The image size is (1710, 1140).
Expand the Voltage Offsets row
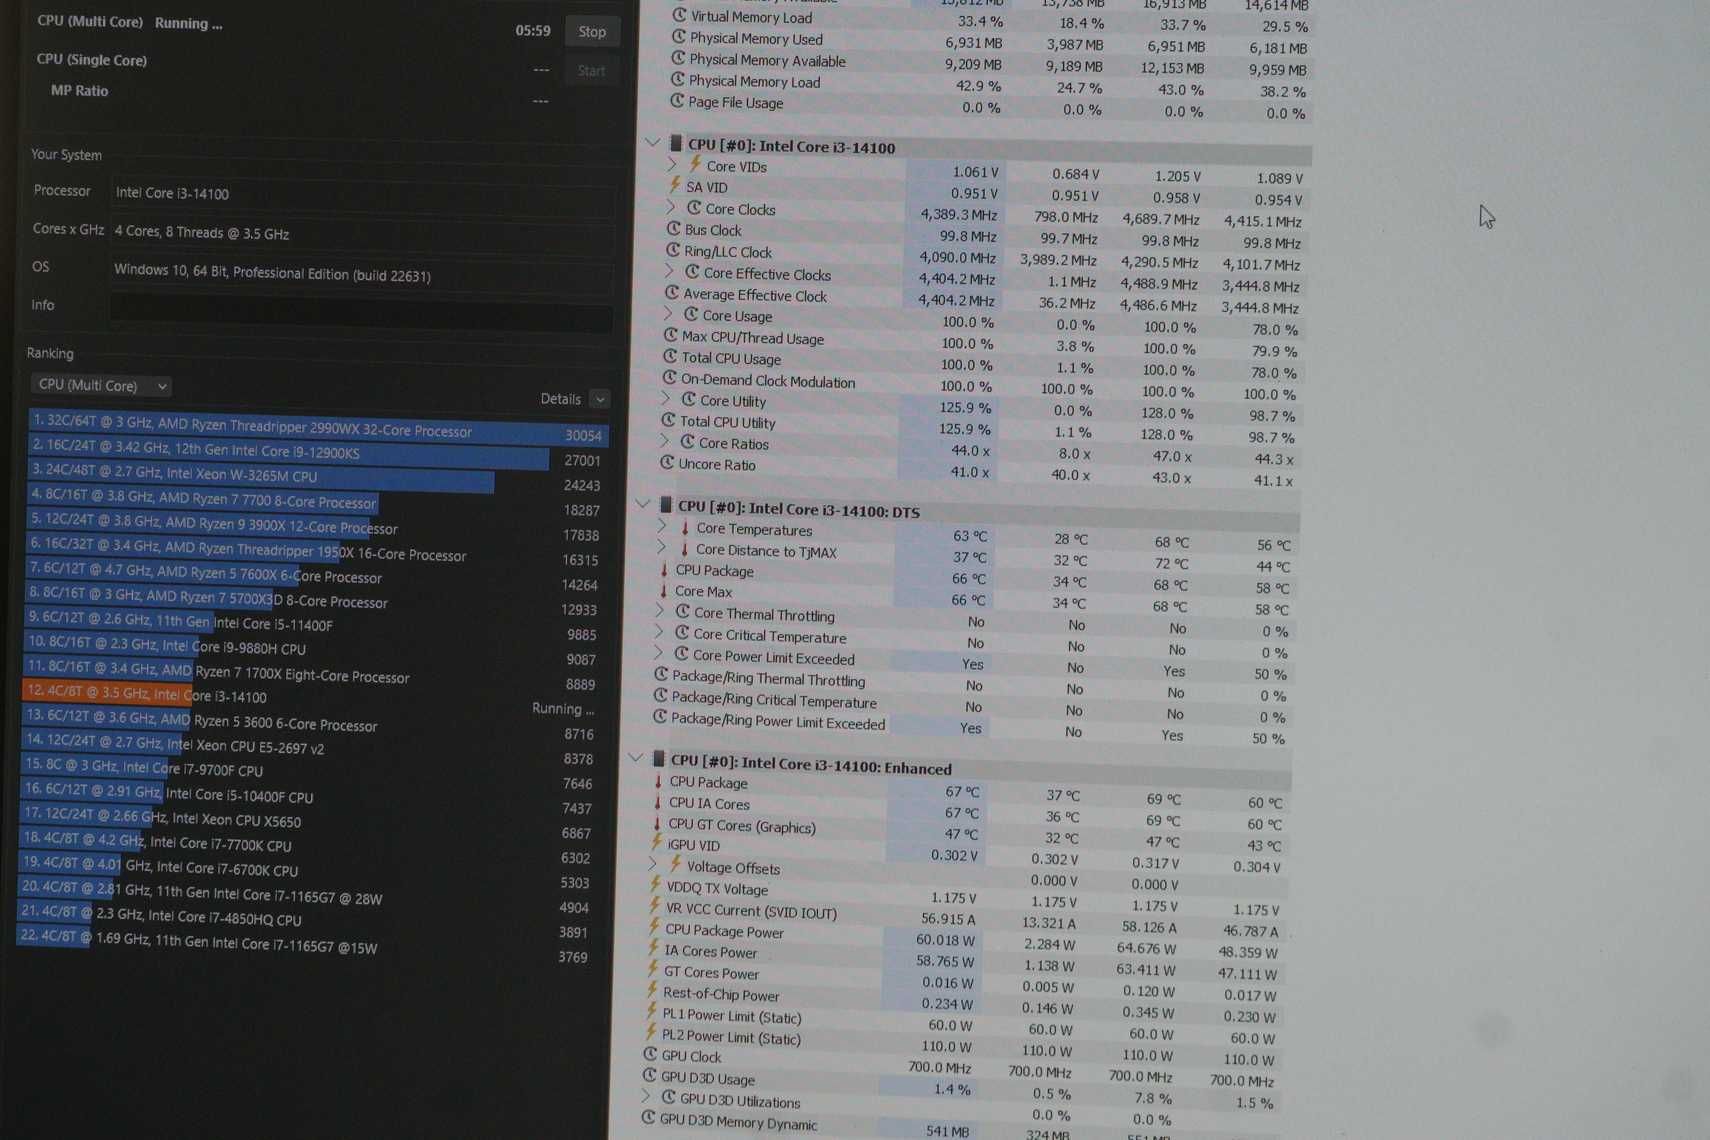tap(654, 863)
